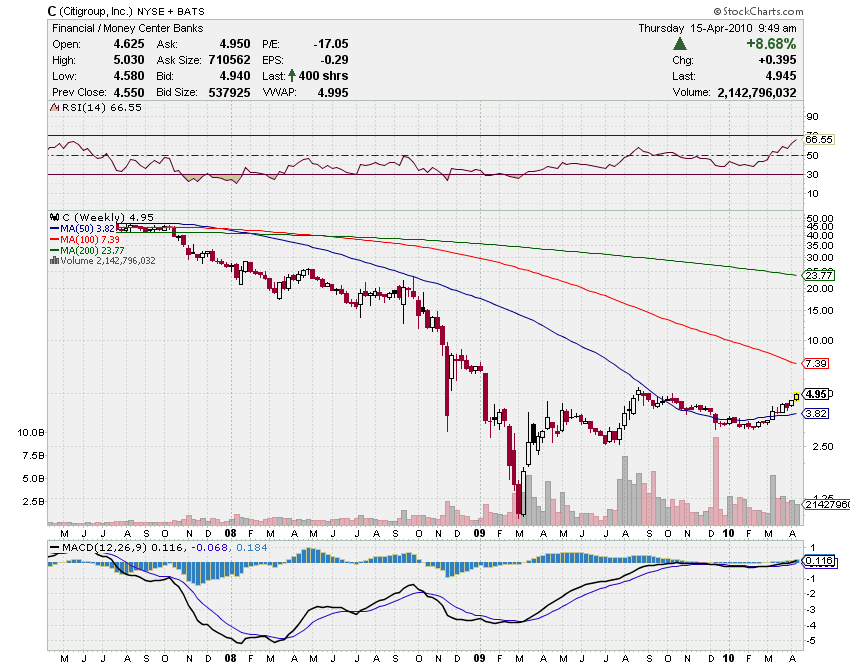Click the Last value 4.945
Image resolution: width=850 pixels, height=668 pixels.
(x=781, y=76)
